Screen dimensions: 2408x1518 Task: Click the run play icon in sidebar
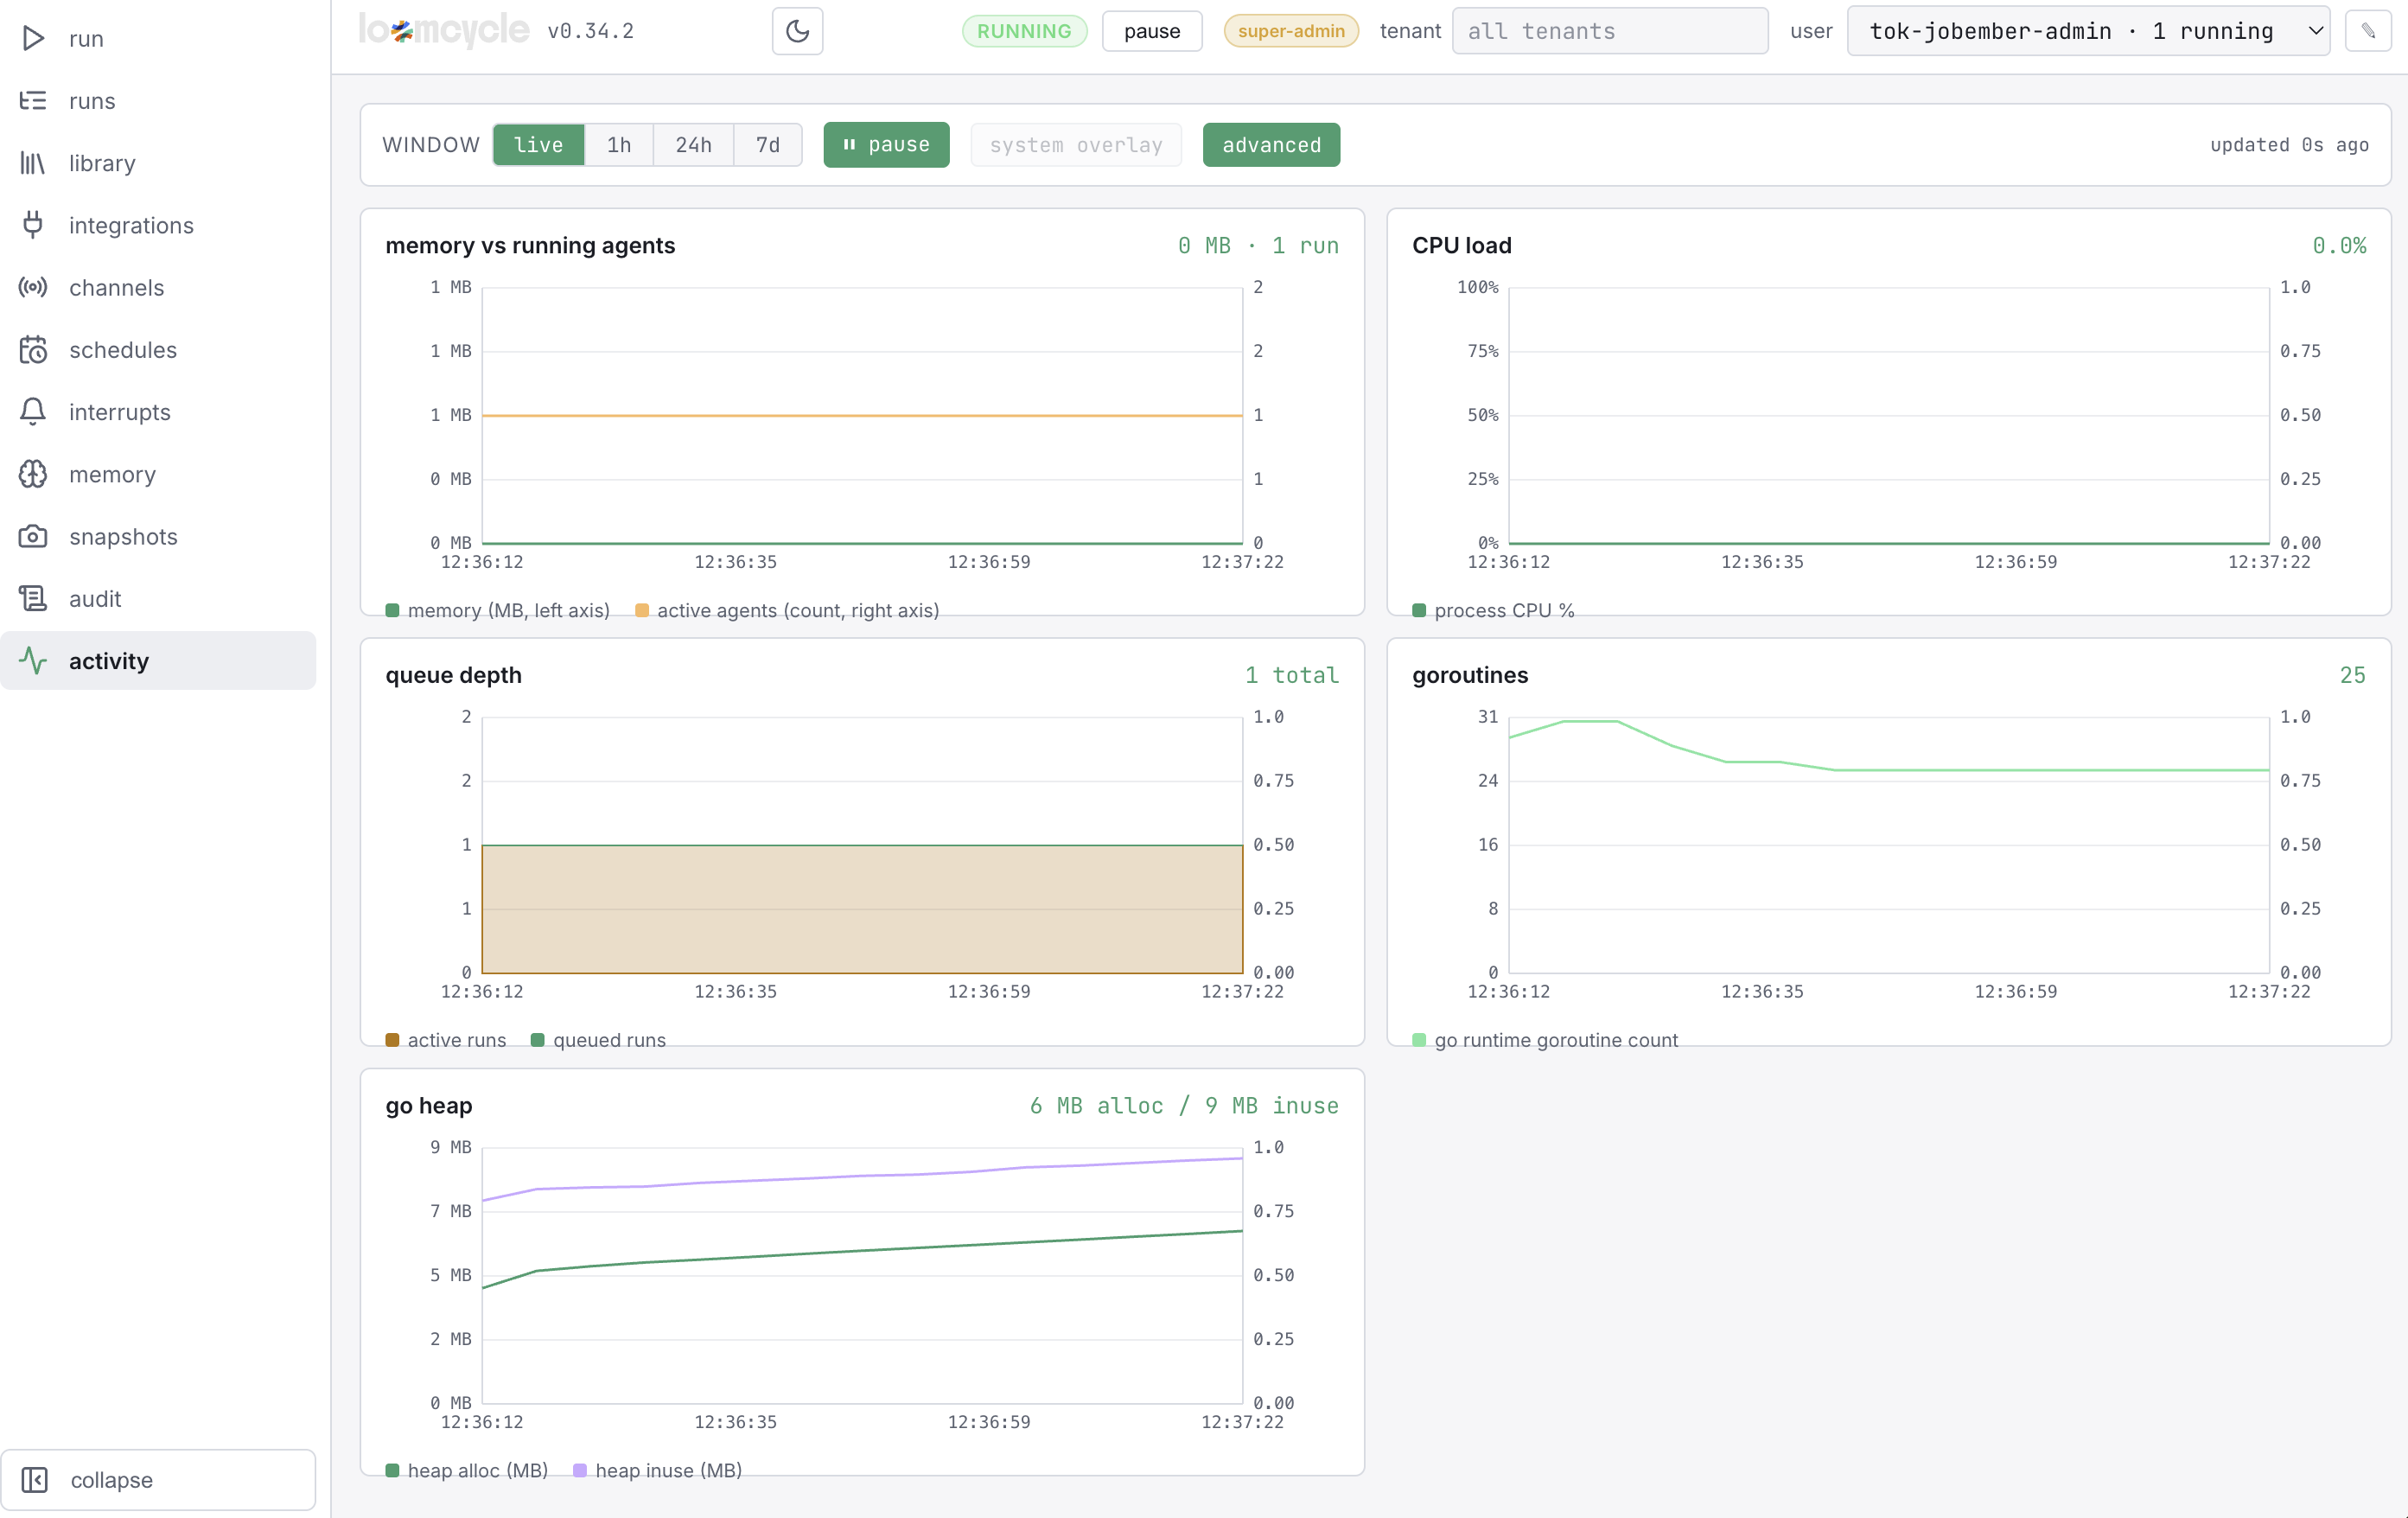(33, 39)
